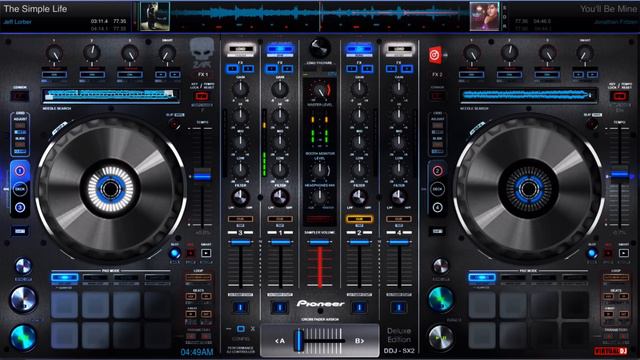
Task: Click the left deck play/pause button
Action: (23, 337)
